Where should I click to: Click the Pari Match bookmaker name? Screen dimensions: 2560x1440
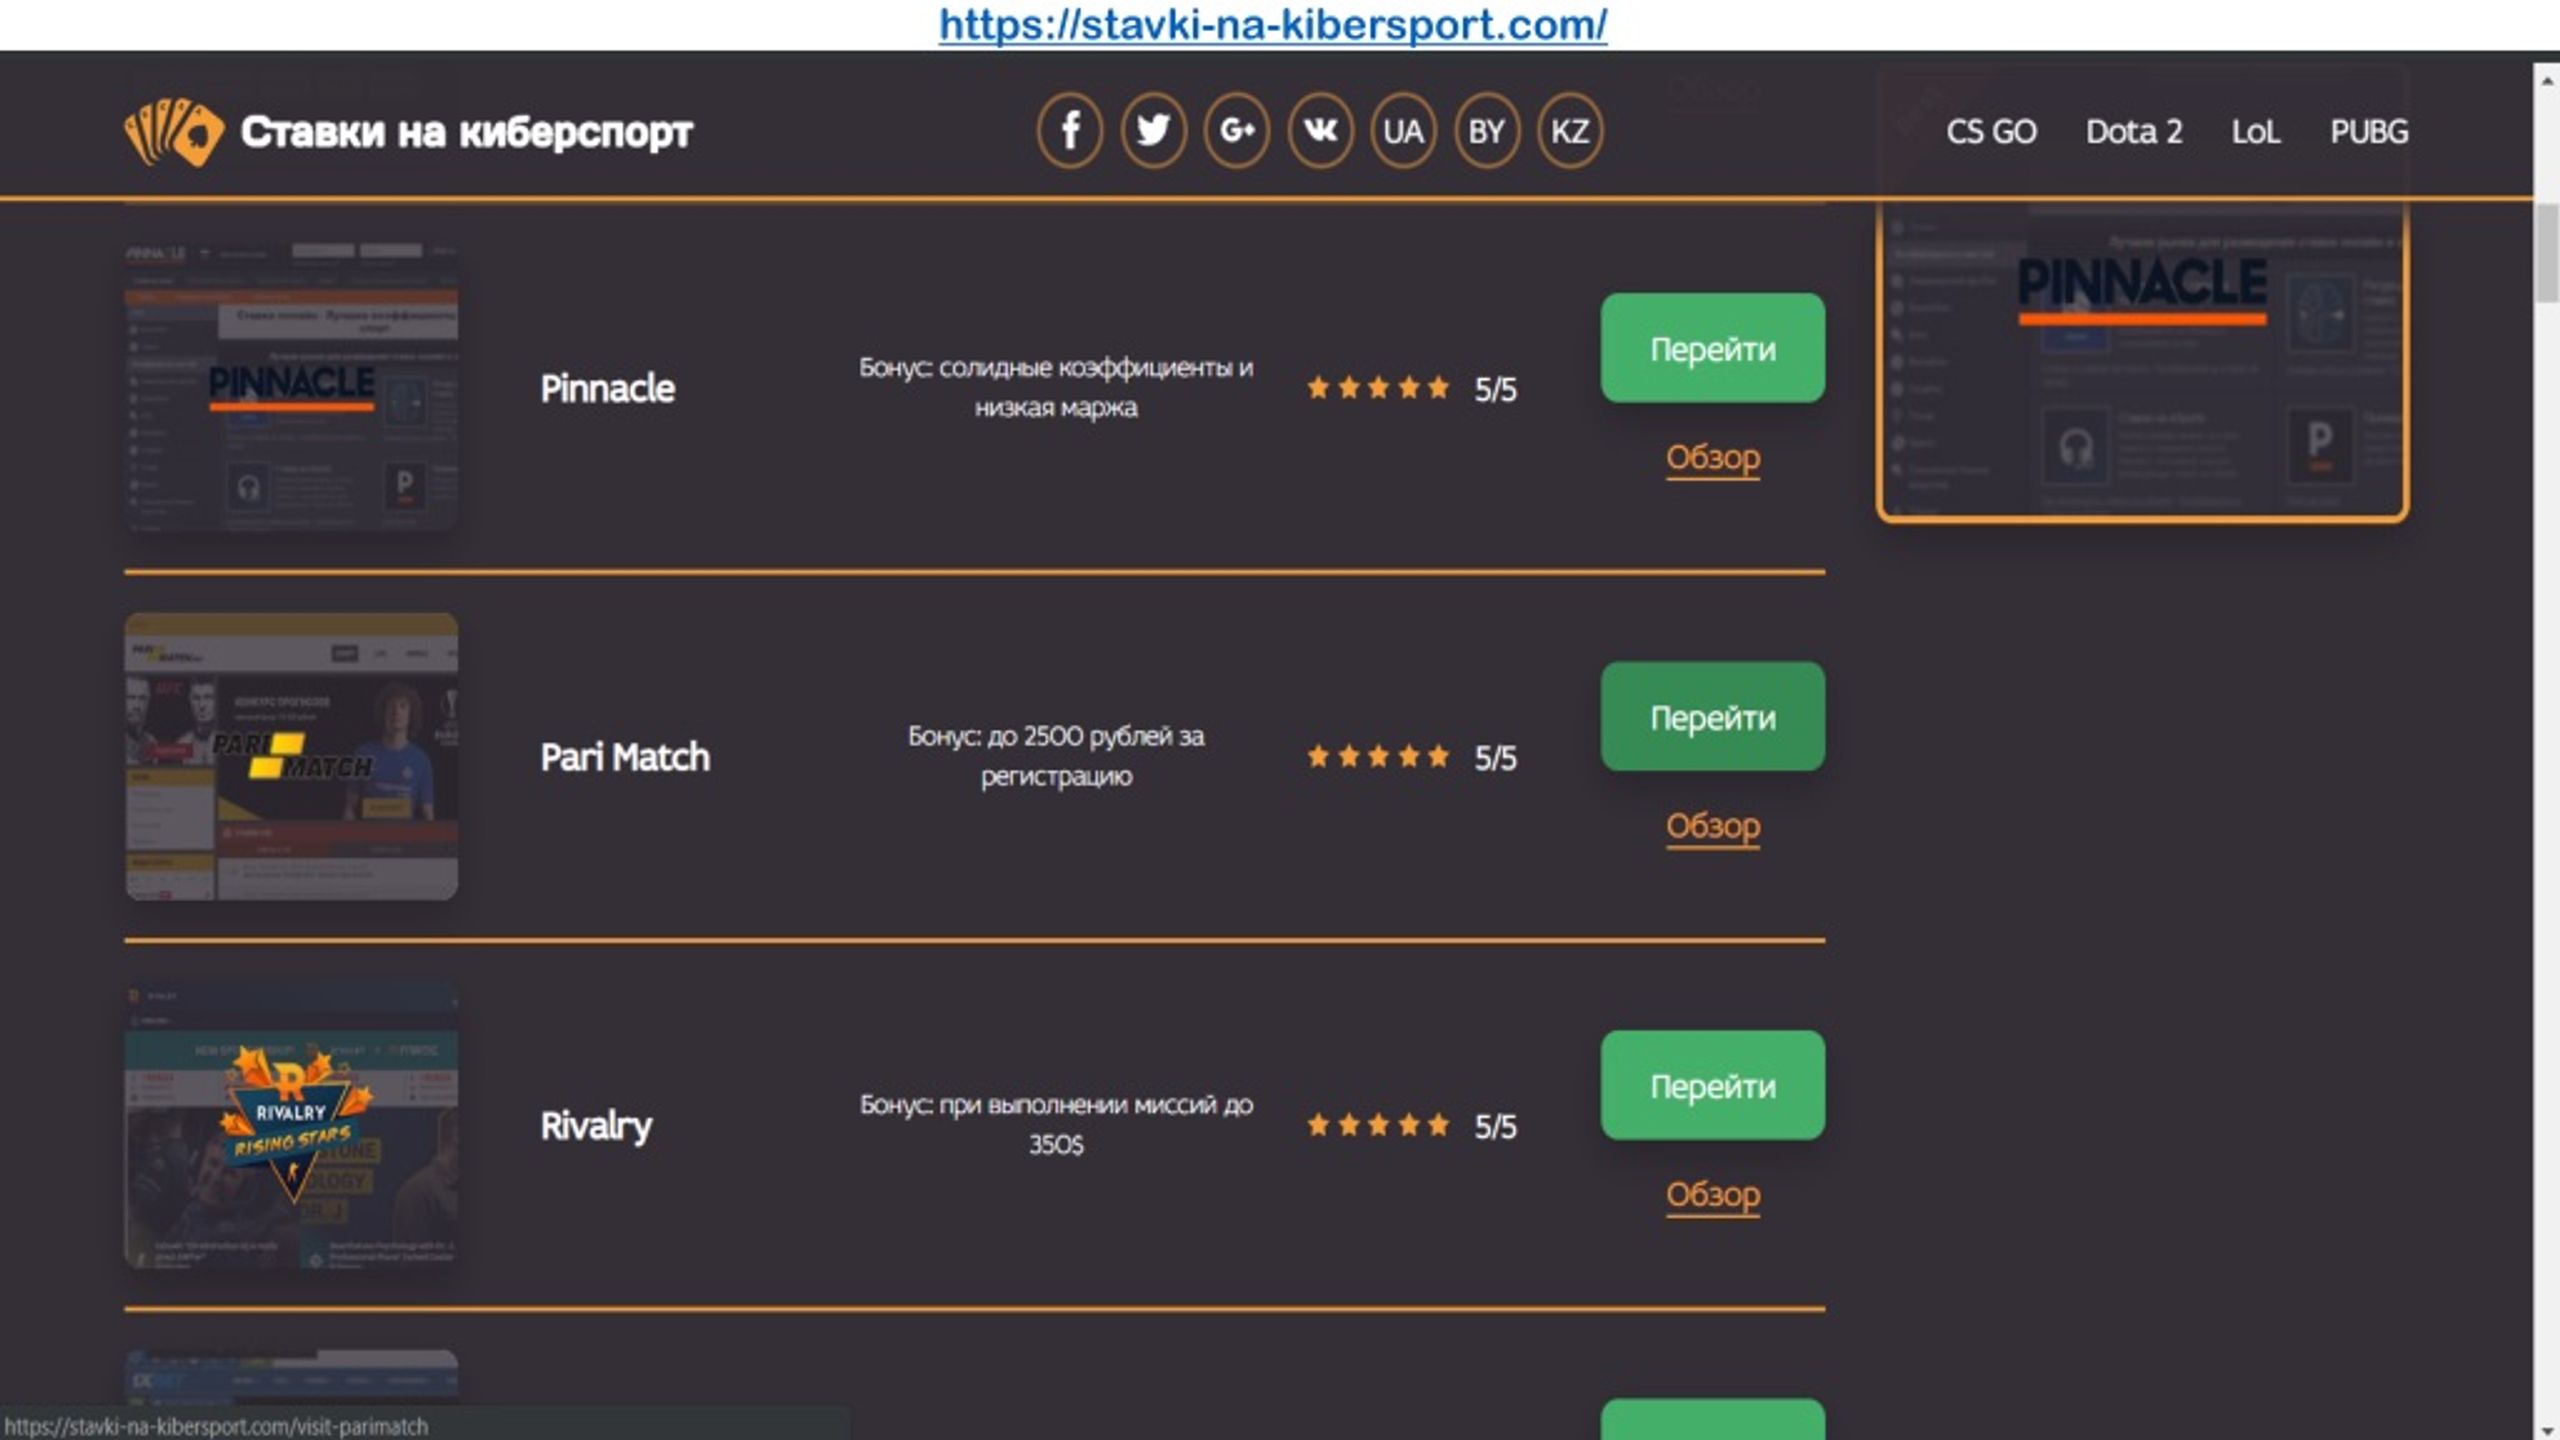pos(625,757)
